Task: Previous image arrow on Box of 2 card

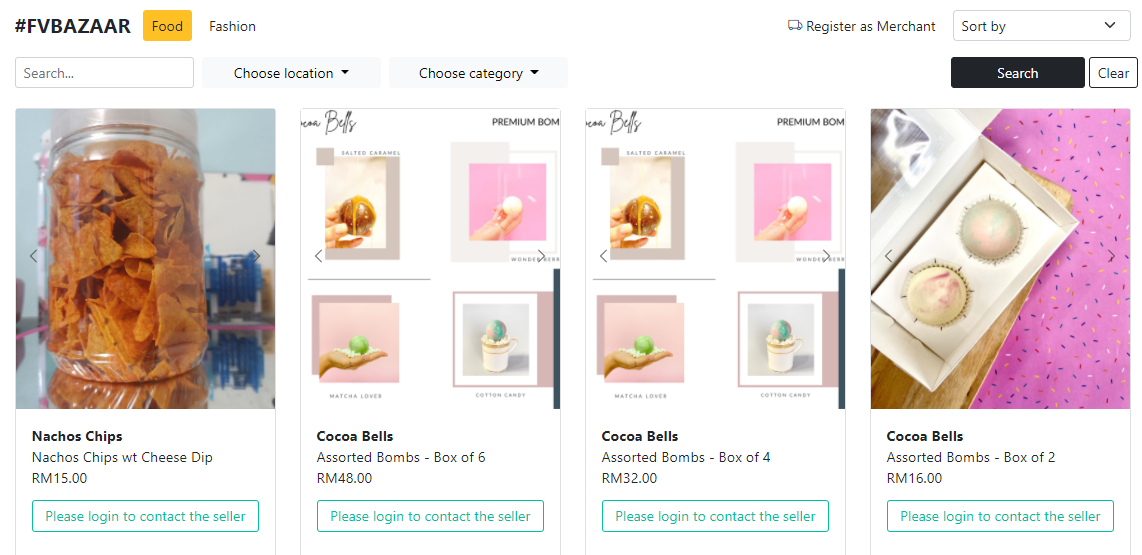Action: tap(888, 256)
